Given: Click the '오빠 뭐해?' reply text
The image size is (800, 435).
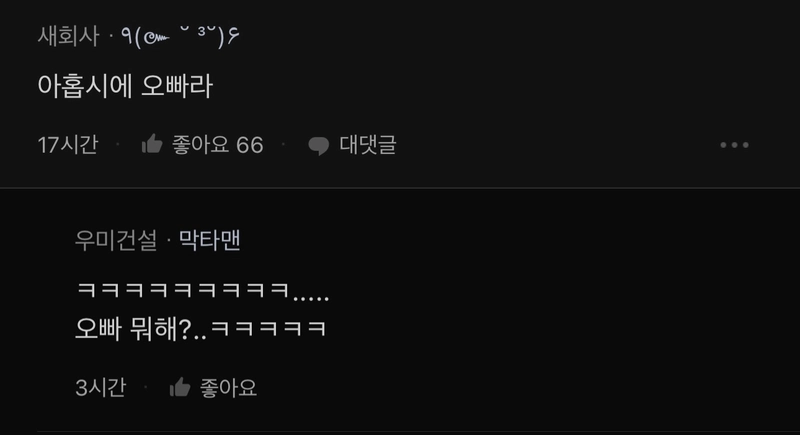Looking at the screenshot, I should click(x=133, y=329).
